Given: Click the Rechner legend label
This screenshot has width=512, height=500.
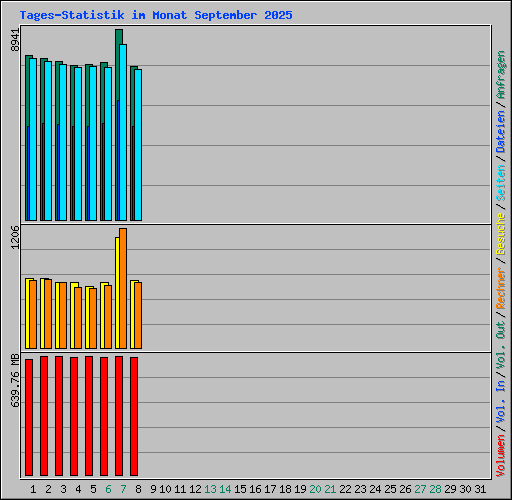Looking at the screenshot, I should click(501, 288).
